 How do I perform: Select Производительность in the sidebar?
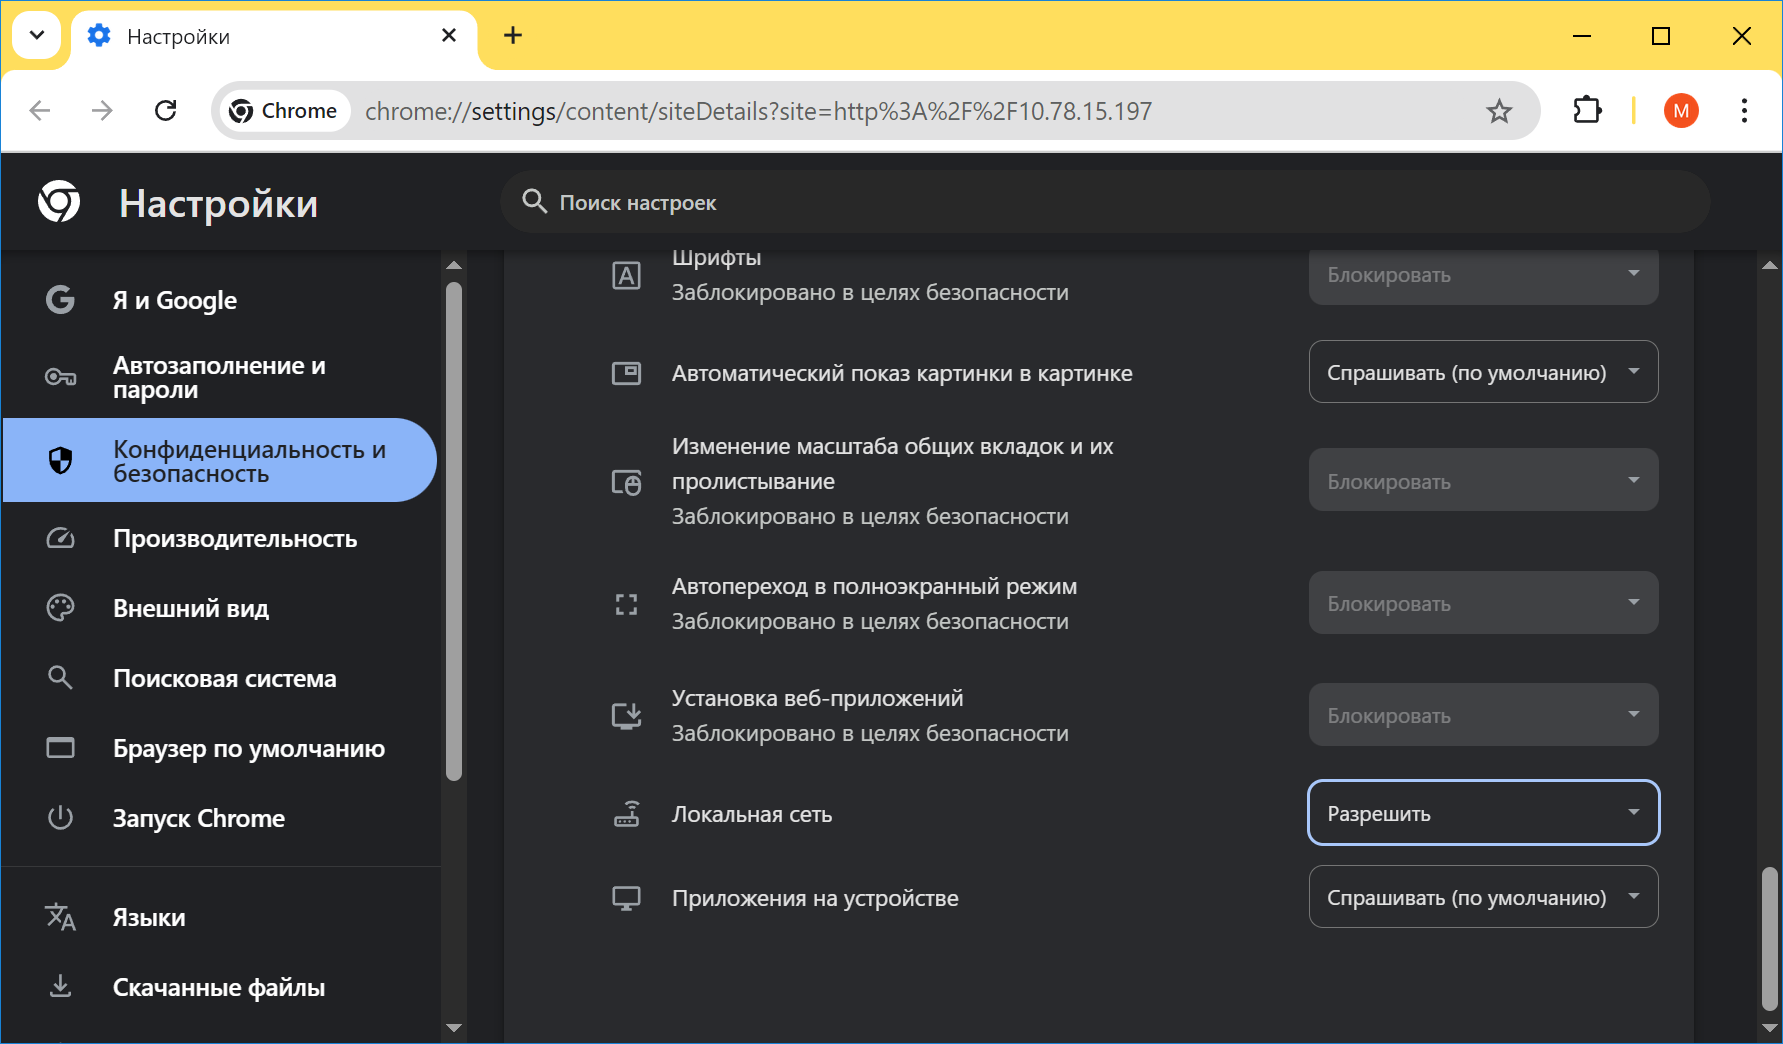point(235,539)
